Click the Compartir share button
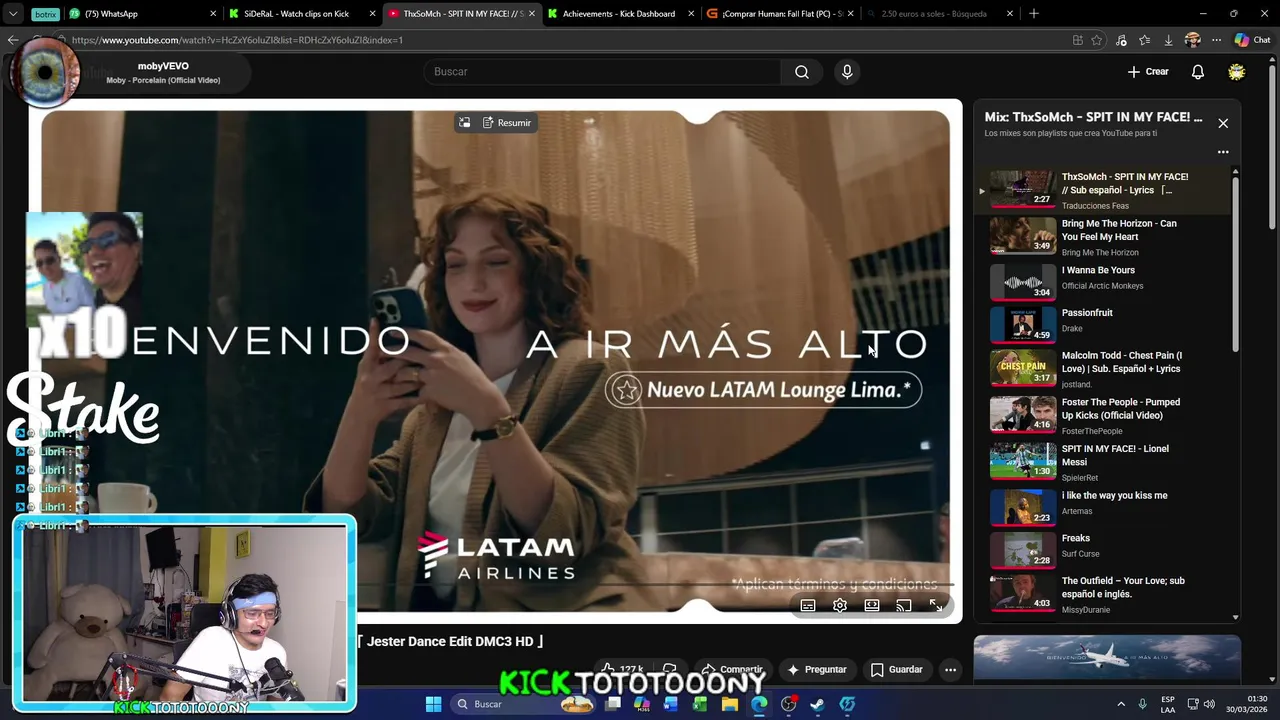 click(x=732, y=669)
